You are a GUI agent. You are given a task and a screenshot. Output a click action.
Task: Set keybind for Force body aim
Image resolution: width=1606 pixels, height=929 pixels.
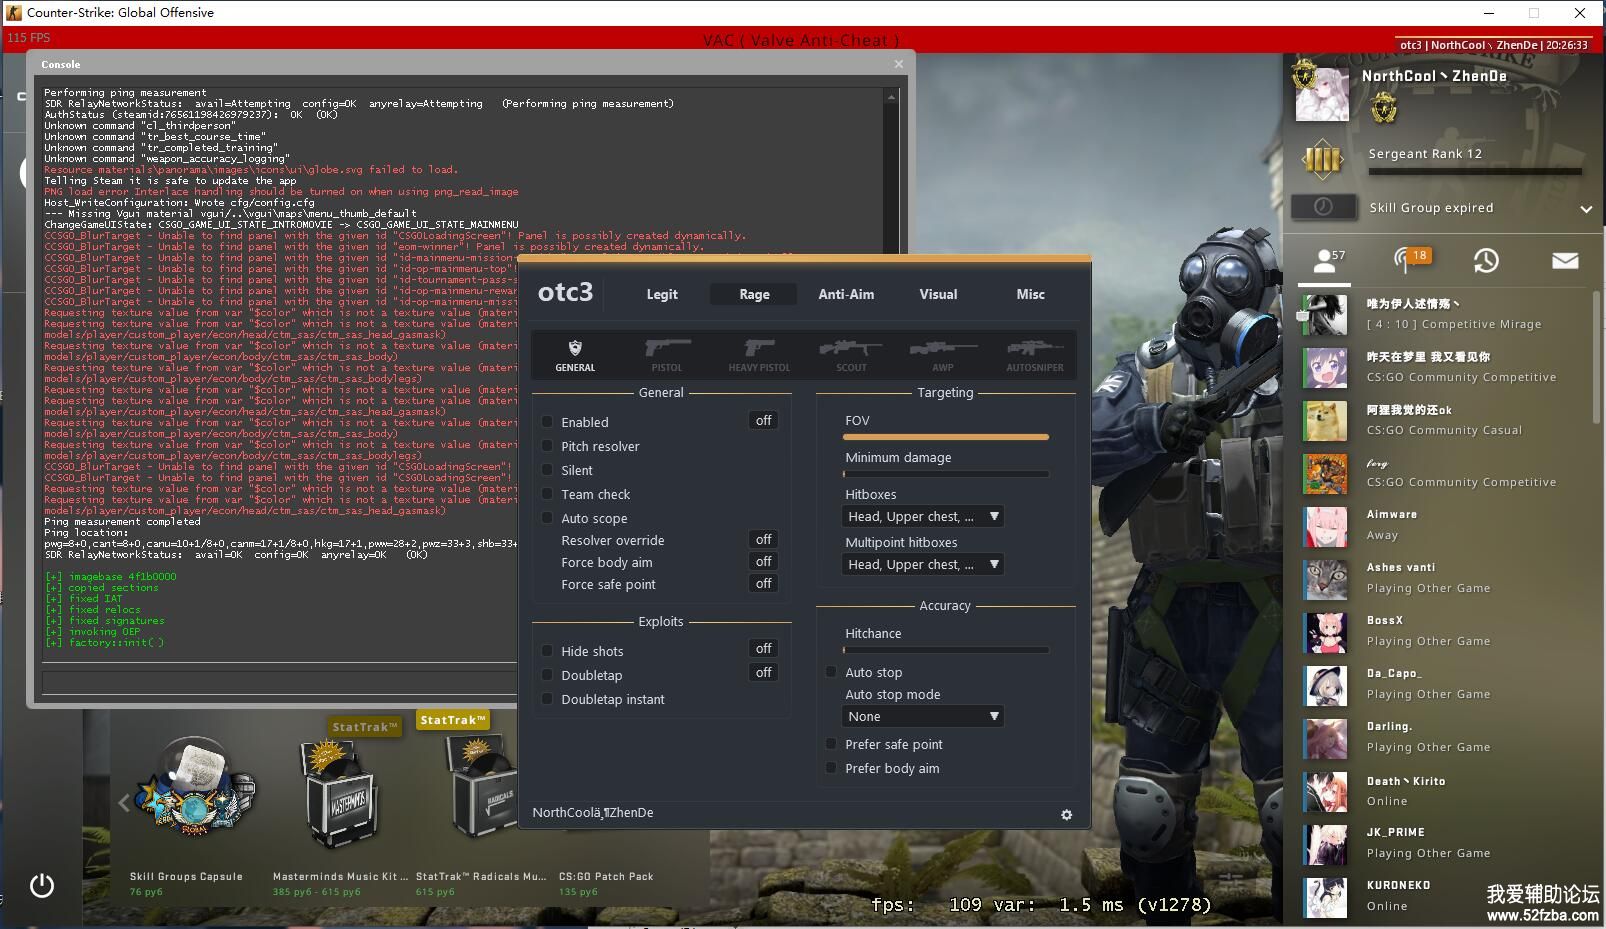[x=764, y=562]
